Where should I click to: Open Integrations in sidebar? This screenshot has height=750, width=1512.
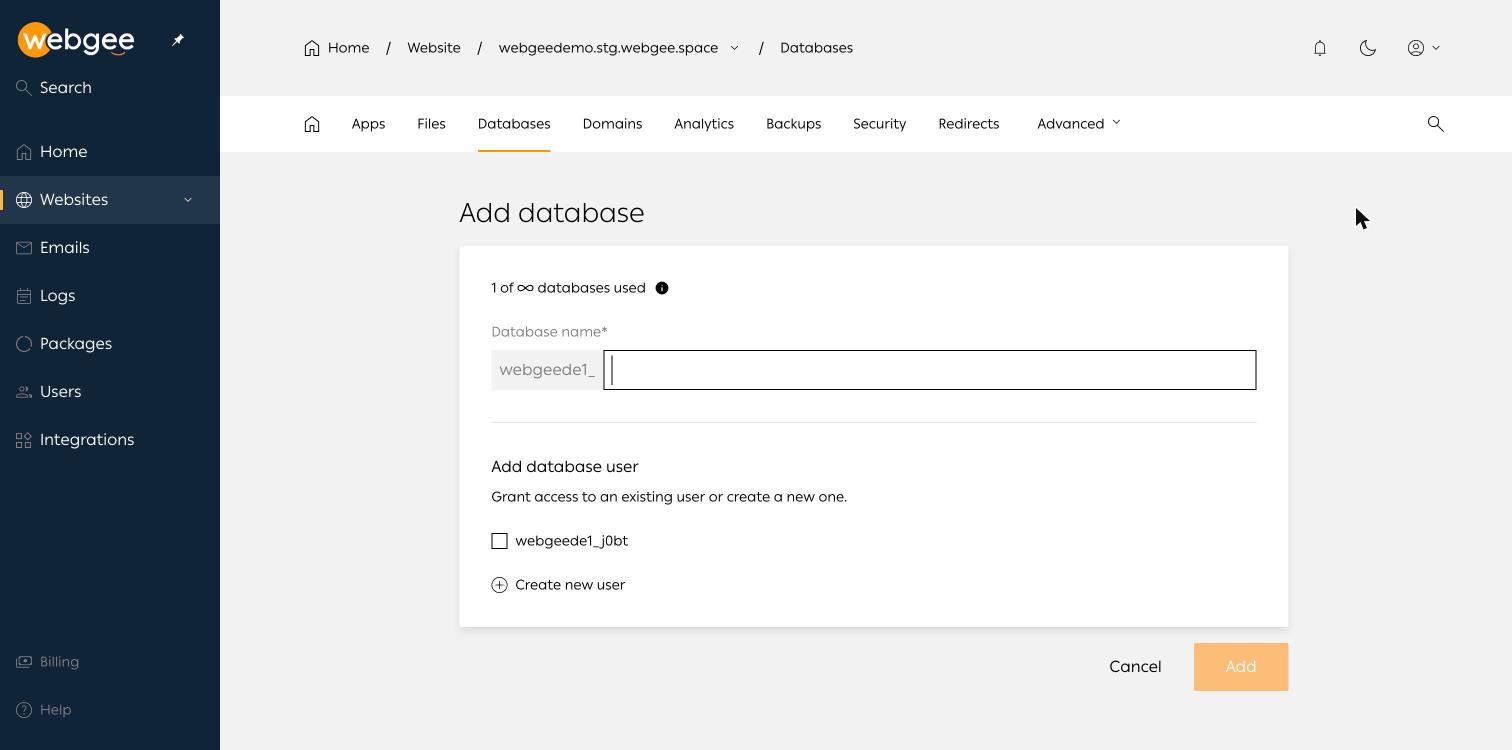110,440
